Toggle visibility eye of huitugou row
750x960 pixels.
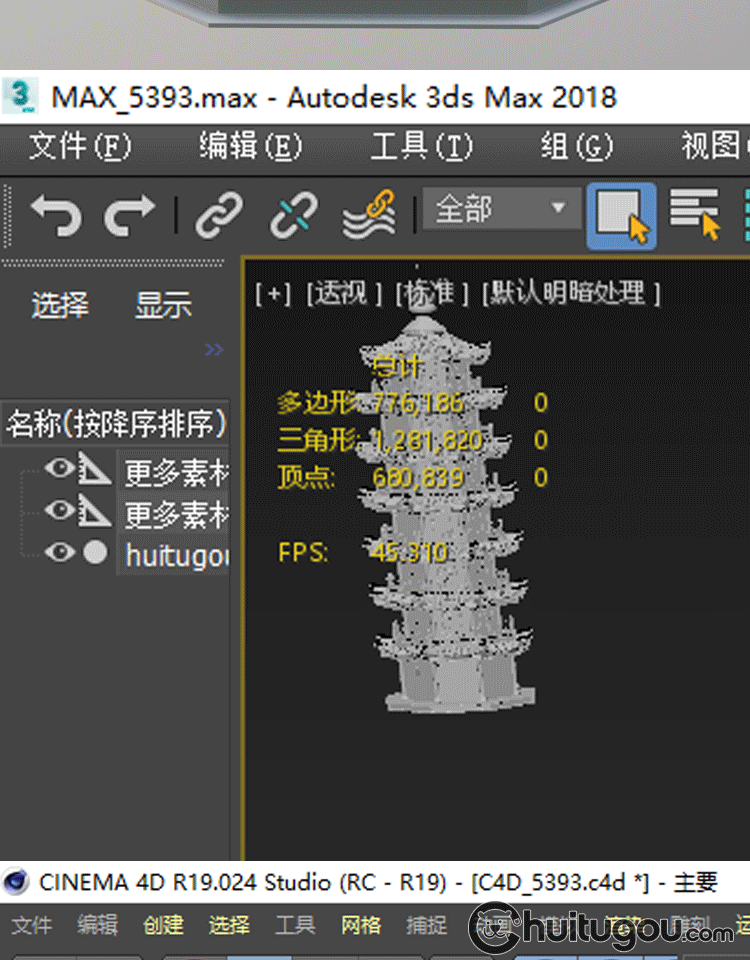coord(59,552)
